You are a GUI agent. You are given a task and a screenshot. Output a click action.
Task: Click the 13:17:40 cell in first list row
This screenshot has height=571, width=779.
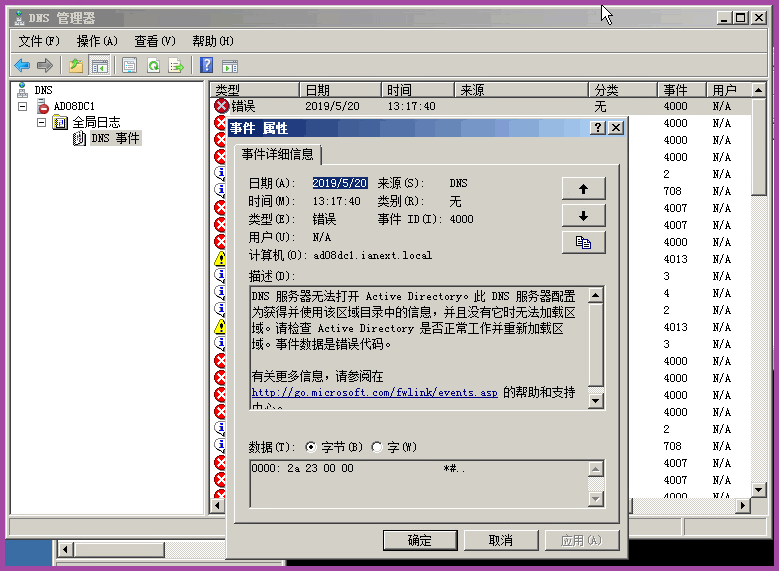411,106
